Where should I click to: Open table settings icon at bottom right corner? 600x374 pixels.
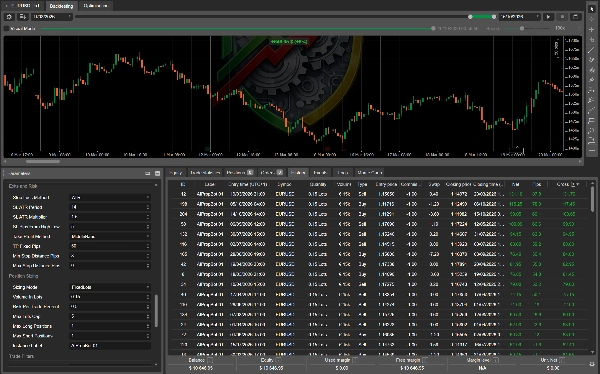pyautogui.click(x=593, y=364)
